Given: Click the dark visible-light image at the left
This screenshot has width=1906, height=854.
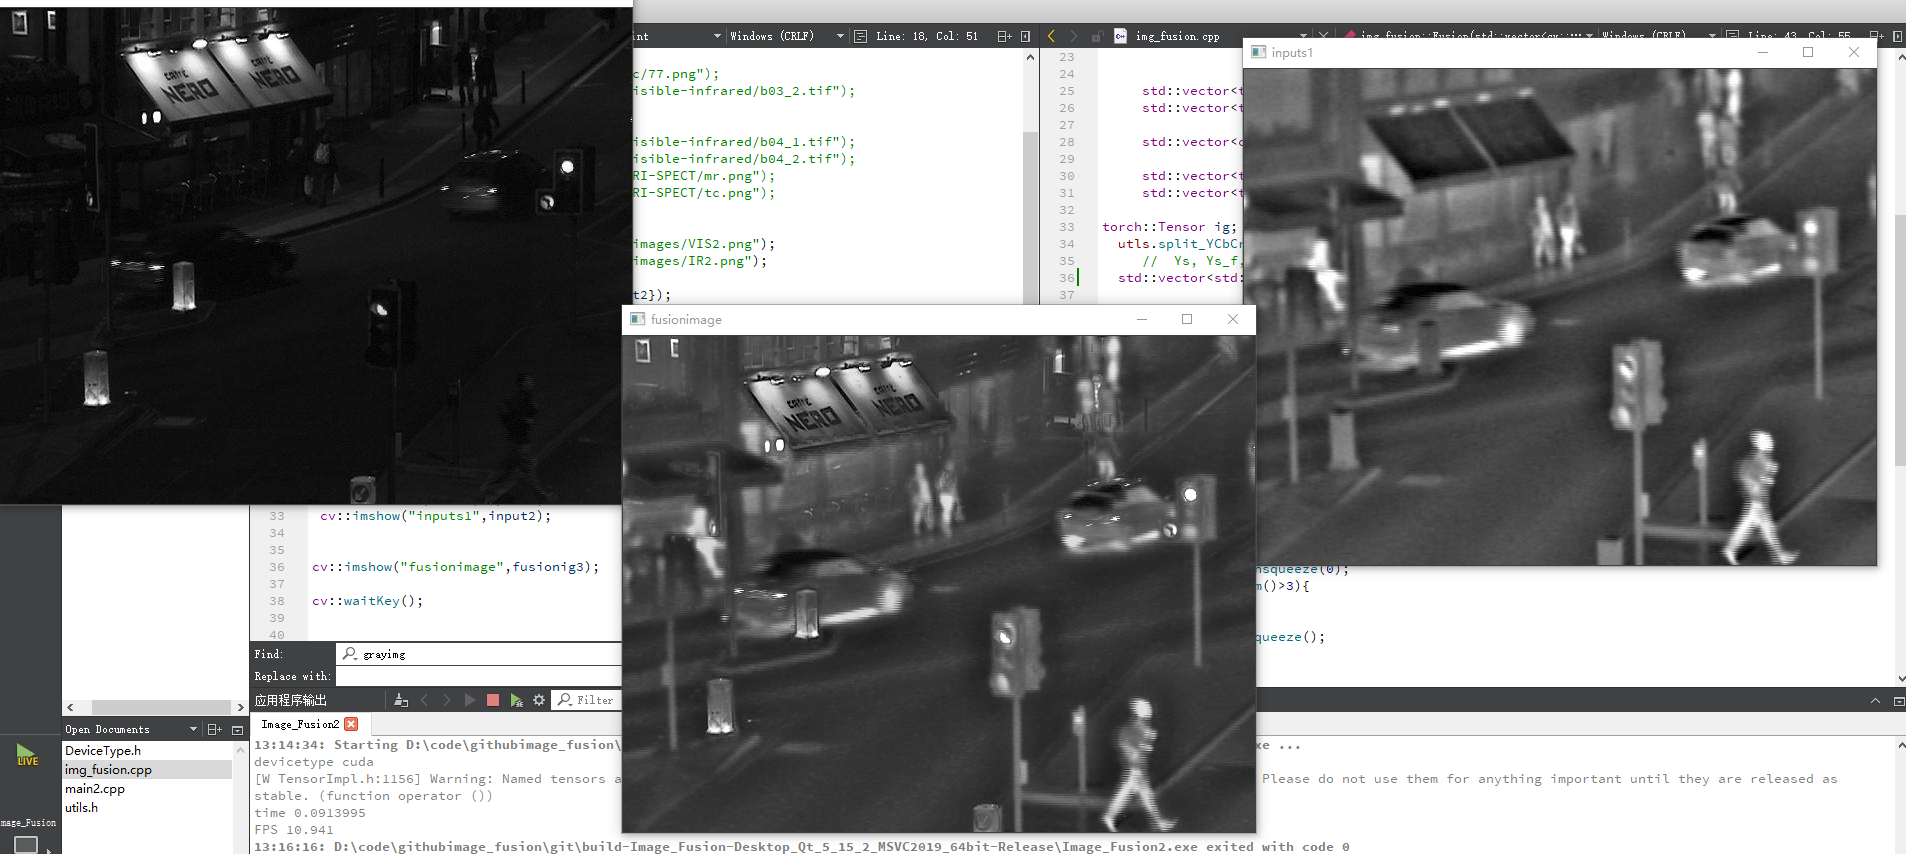Looking at the screenshot, I should pos(316,255).
